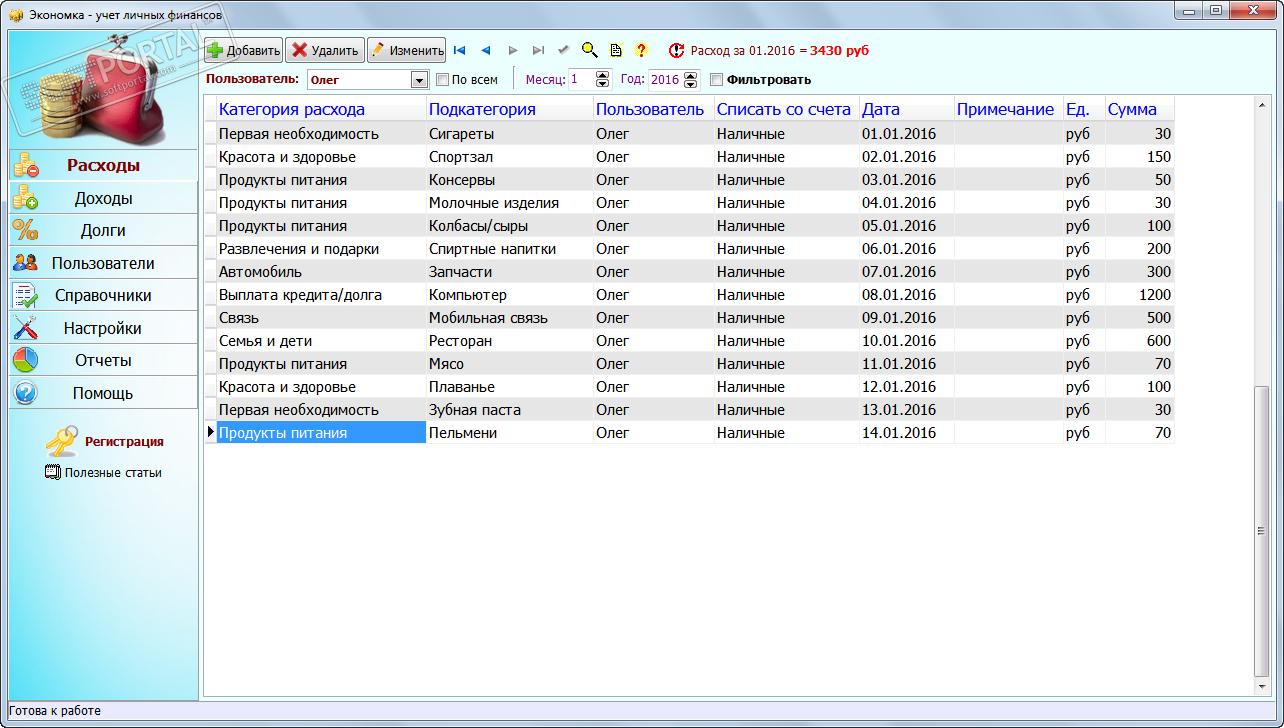The width and height of the screenshot is (1284, 728).
Task: Click the vertical scrollbar of the table
Action: click(1261, 530)
